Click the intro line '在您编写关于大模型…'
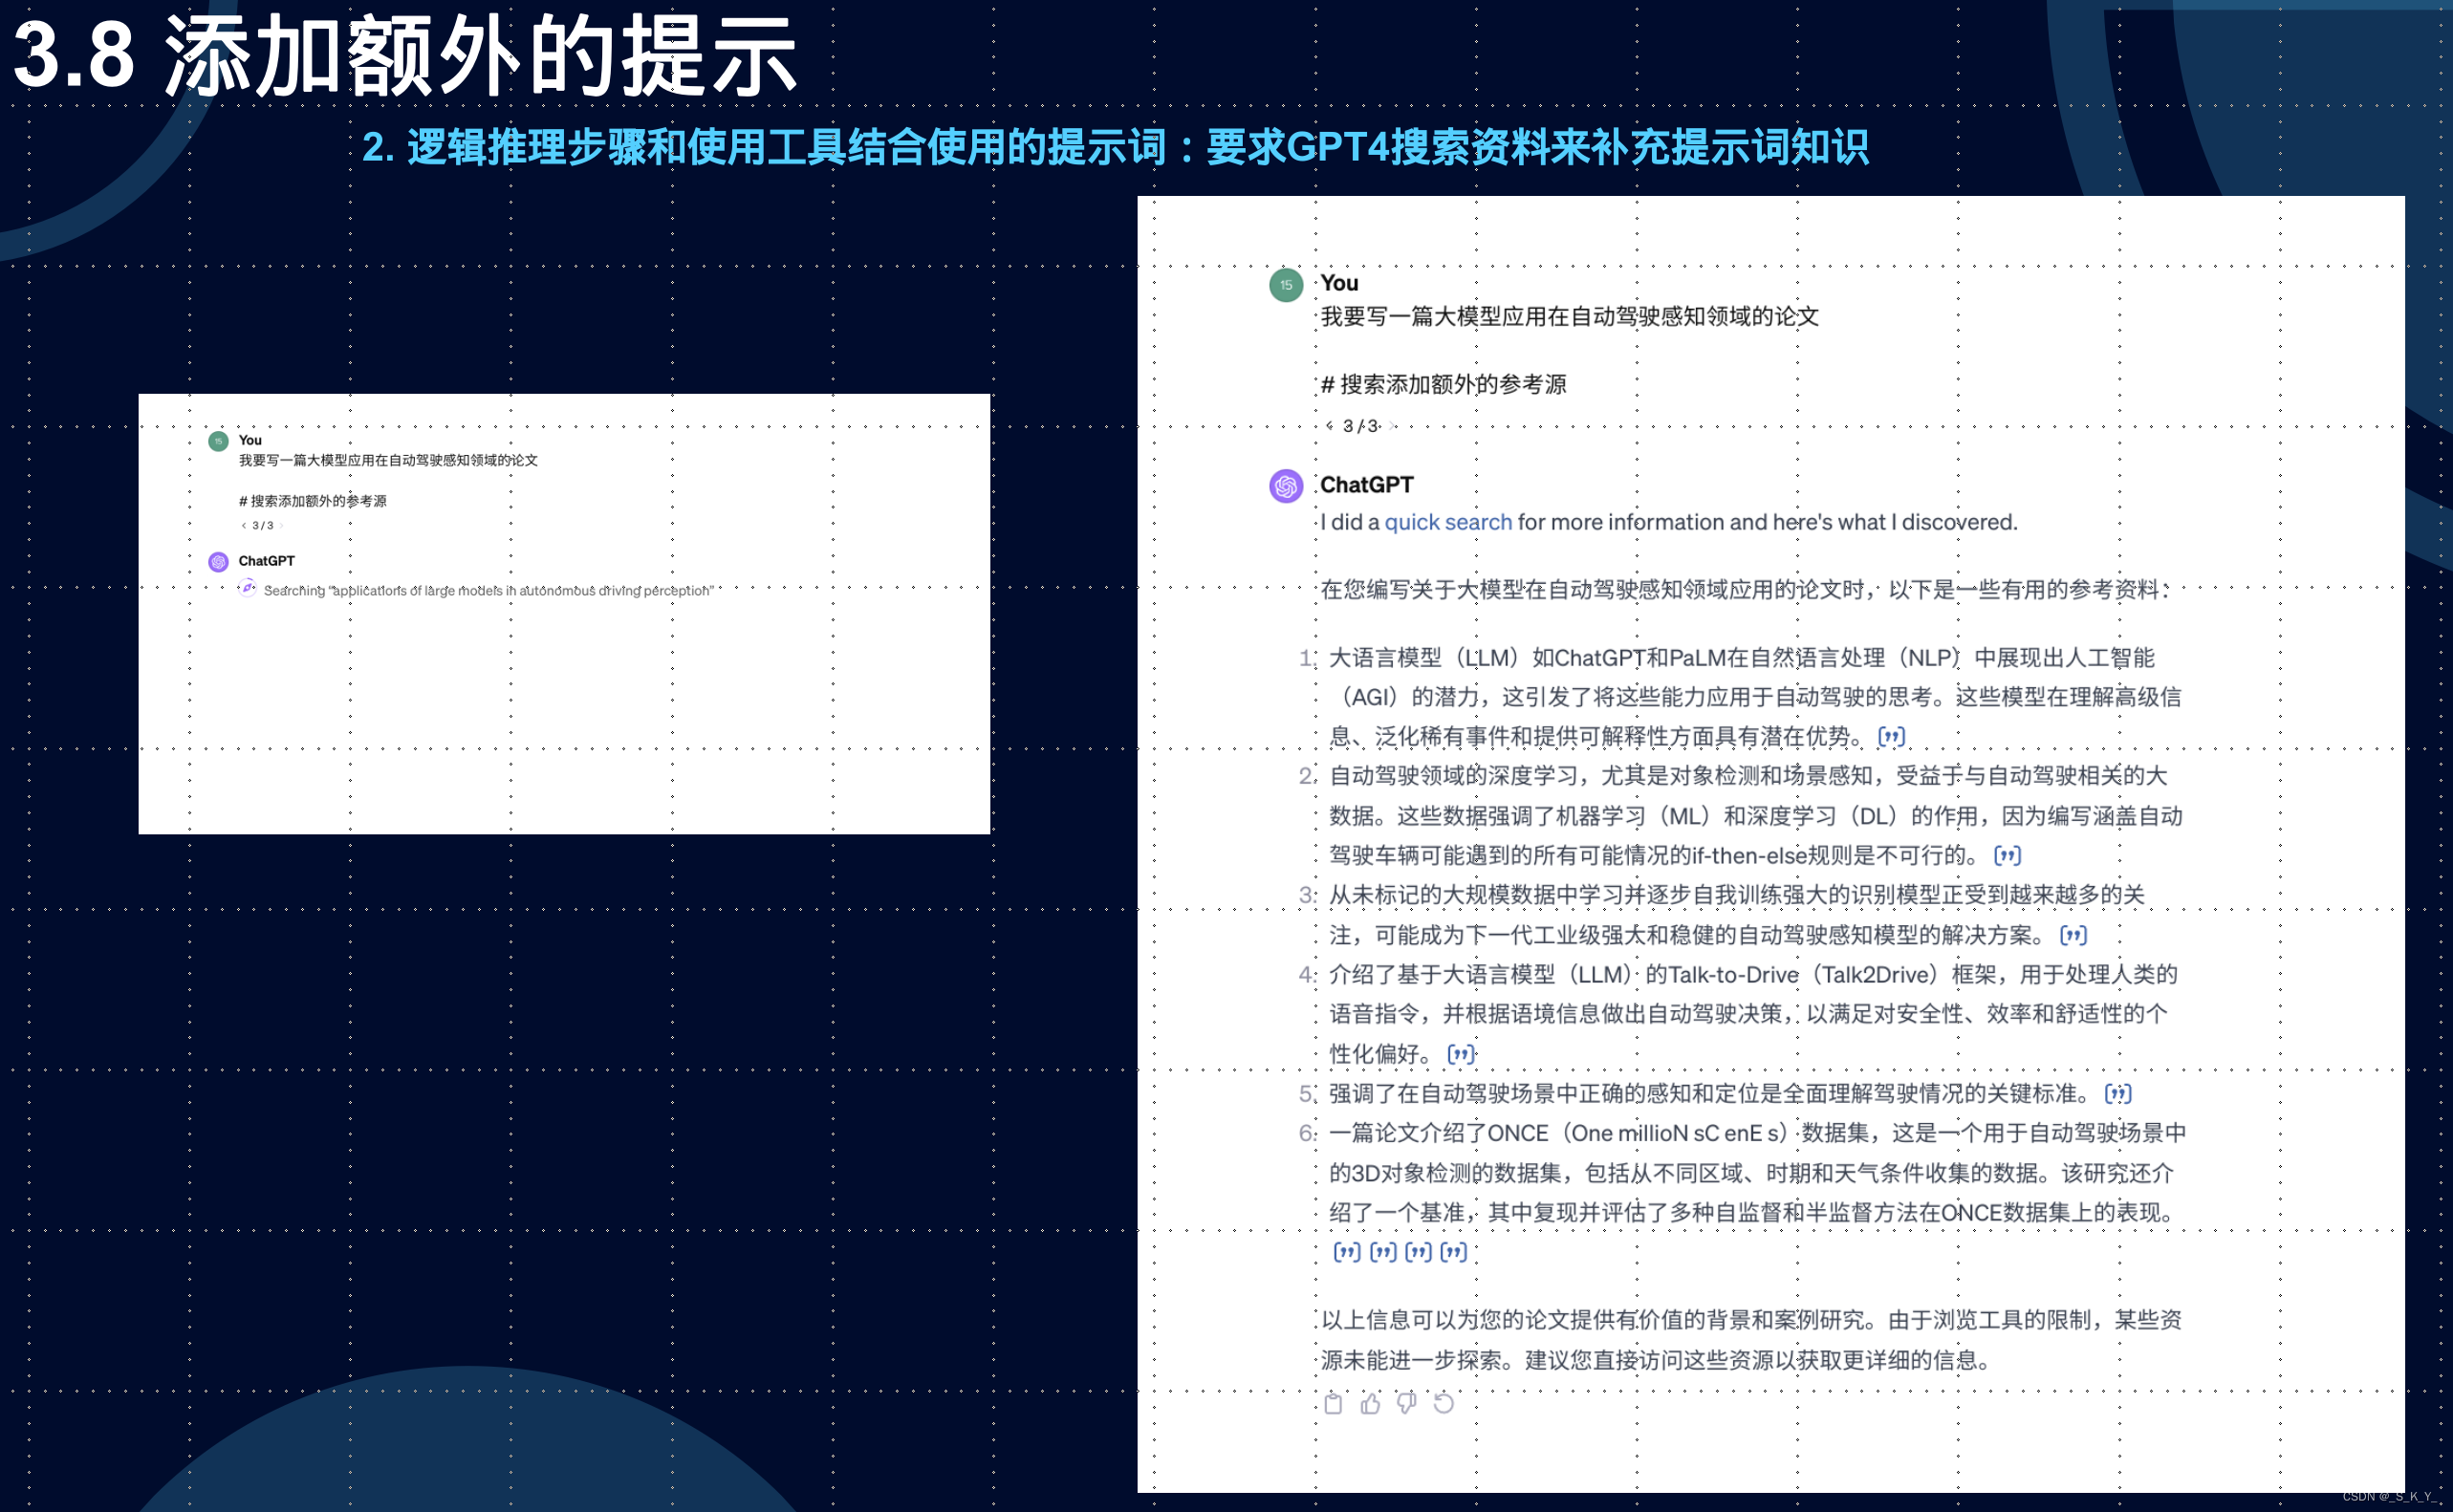Viewport: 2453px width, 1512px height. point(1745,590)
